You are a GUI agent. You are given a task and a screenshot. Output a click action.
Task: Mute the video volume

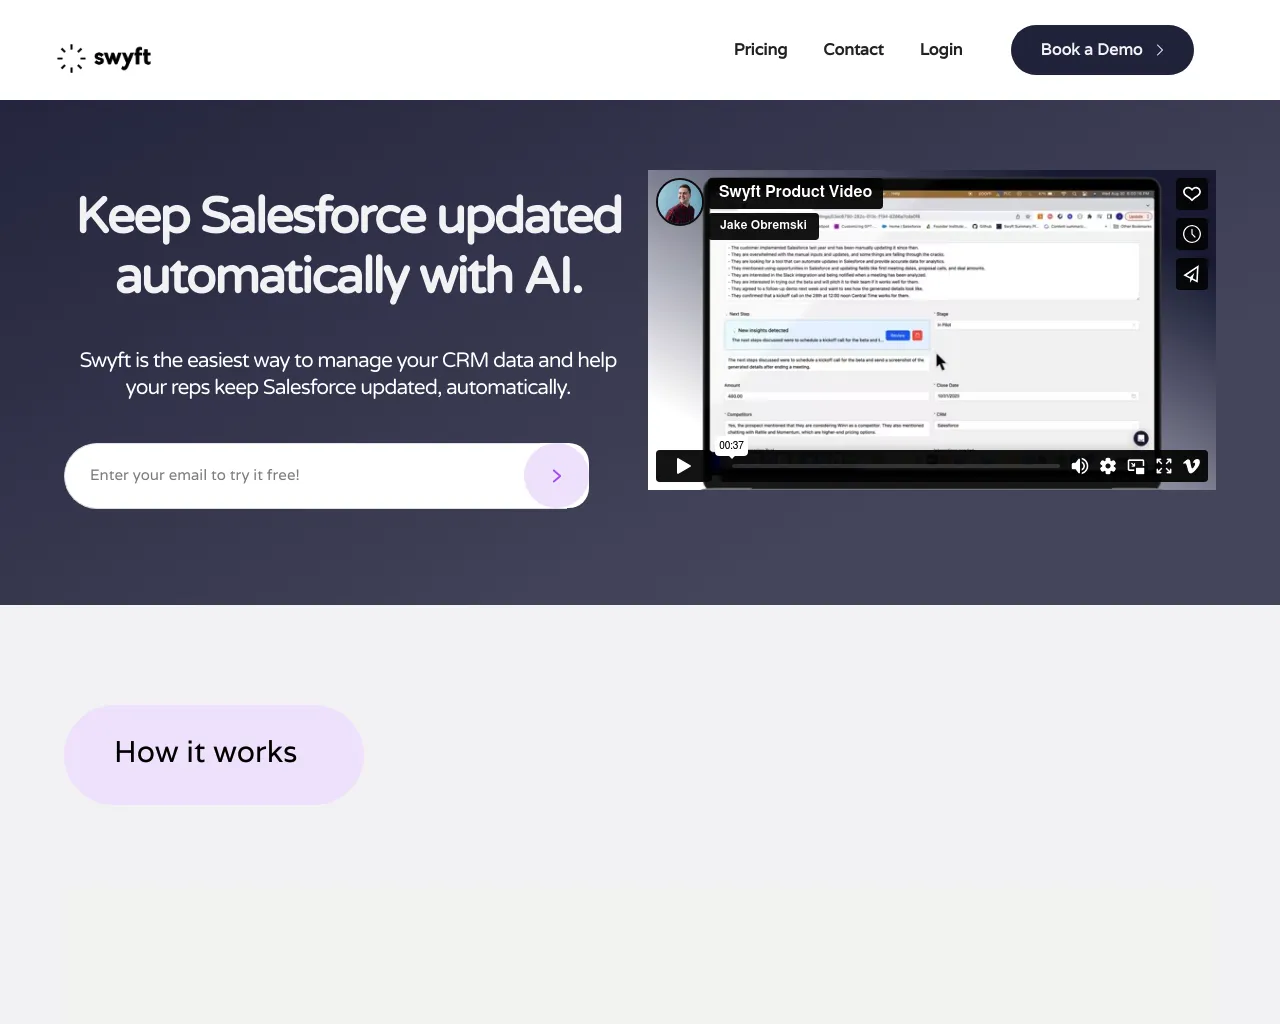coord(1080,466)
